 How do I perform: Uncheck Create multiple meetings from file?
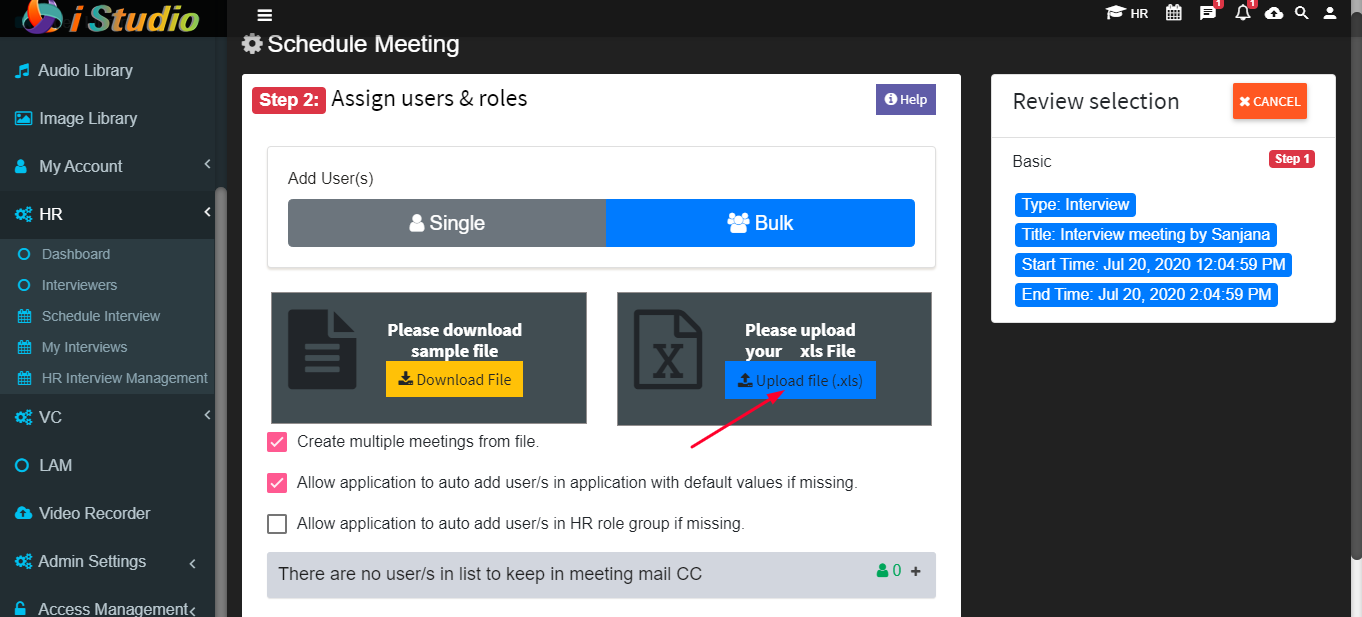[277, 442]
